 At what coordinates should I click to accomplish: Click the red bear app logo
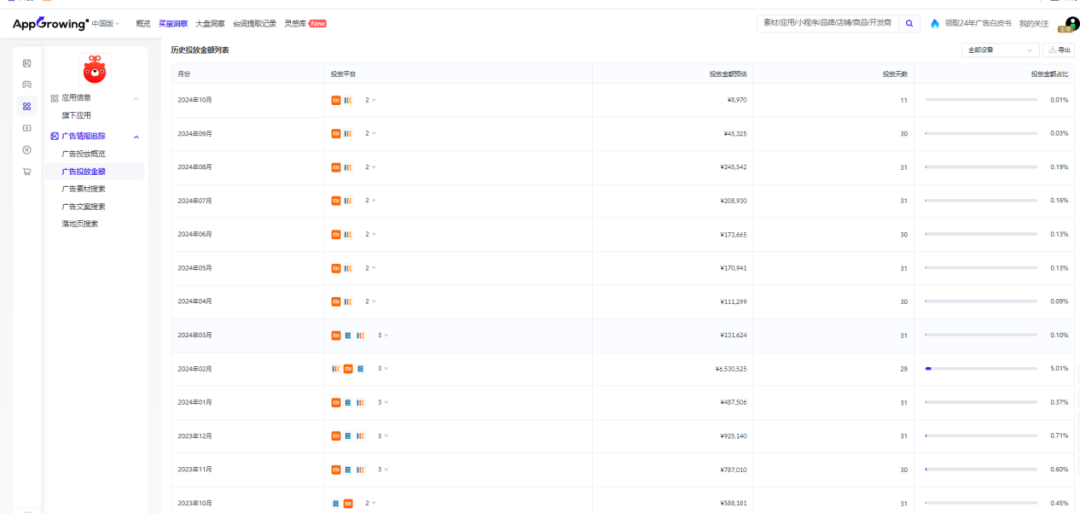point(94,70)
